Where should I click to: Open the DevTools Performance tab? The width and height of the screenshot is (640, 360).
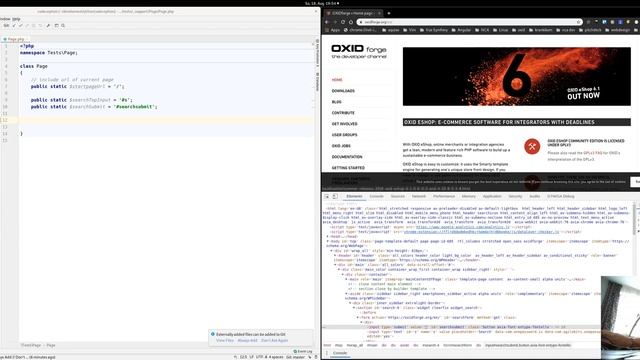(x=444, y=196)
